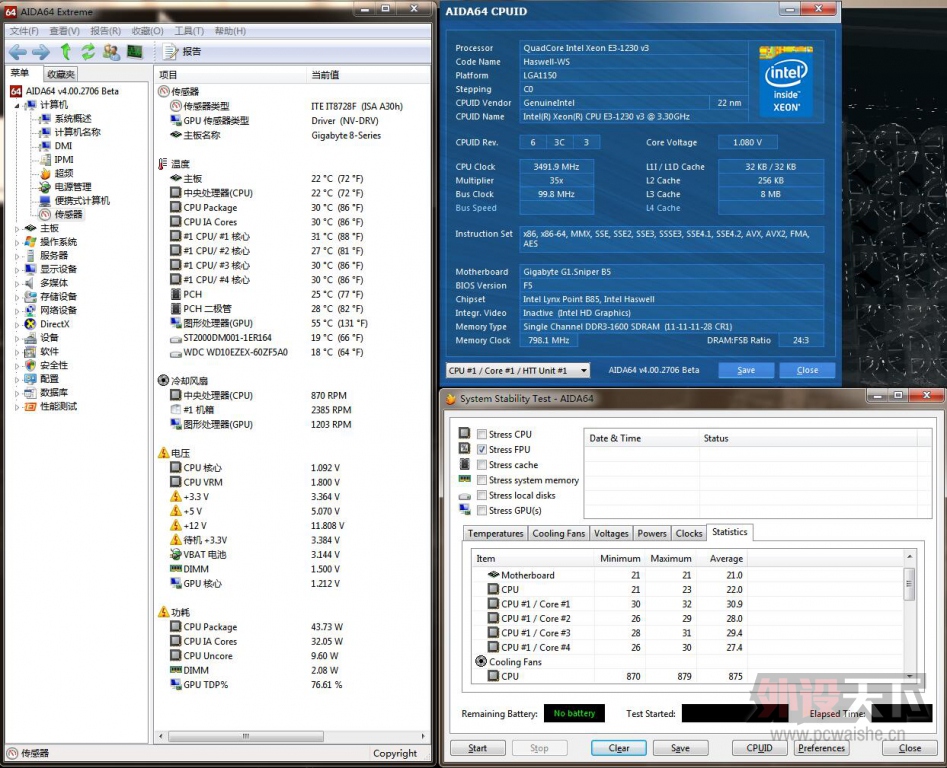
Task: Enable the Stress CPU checkbox
Action: [x=482, y=434]
